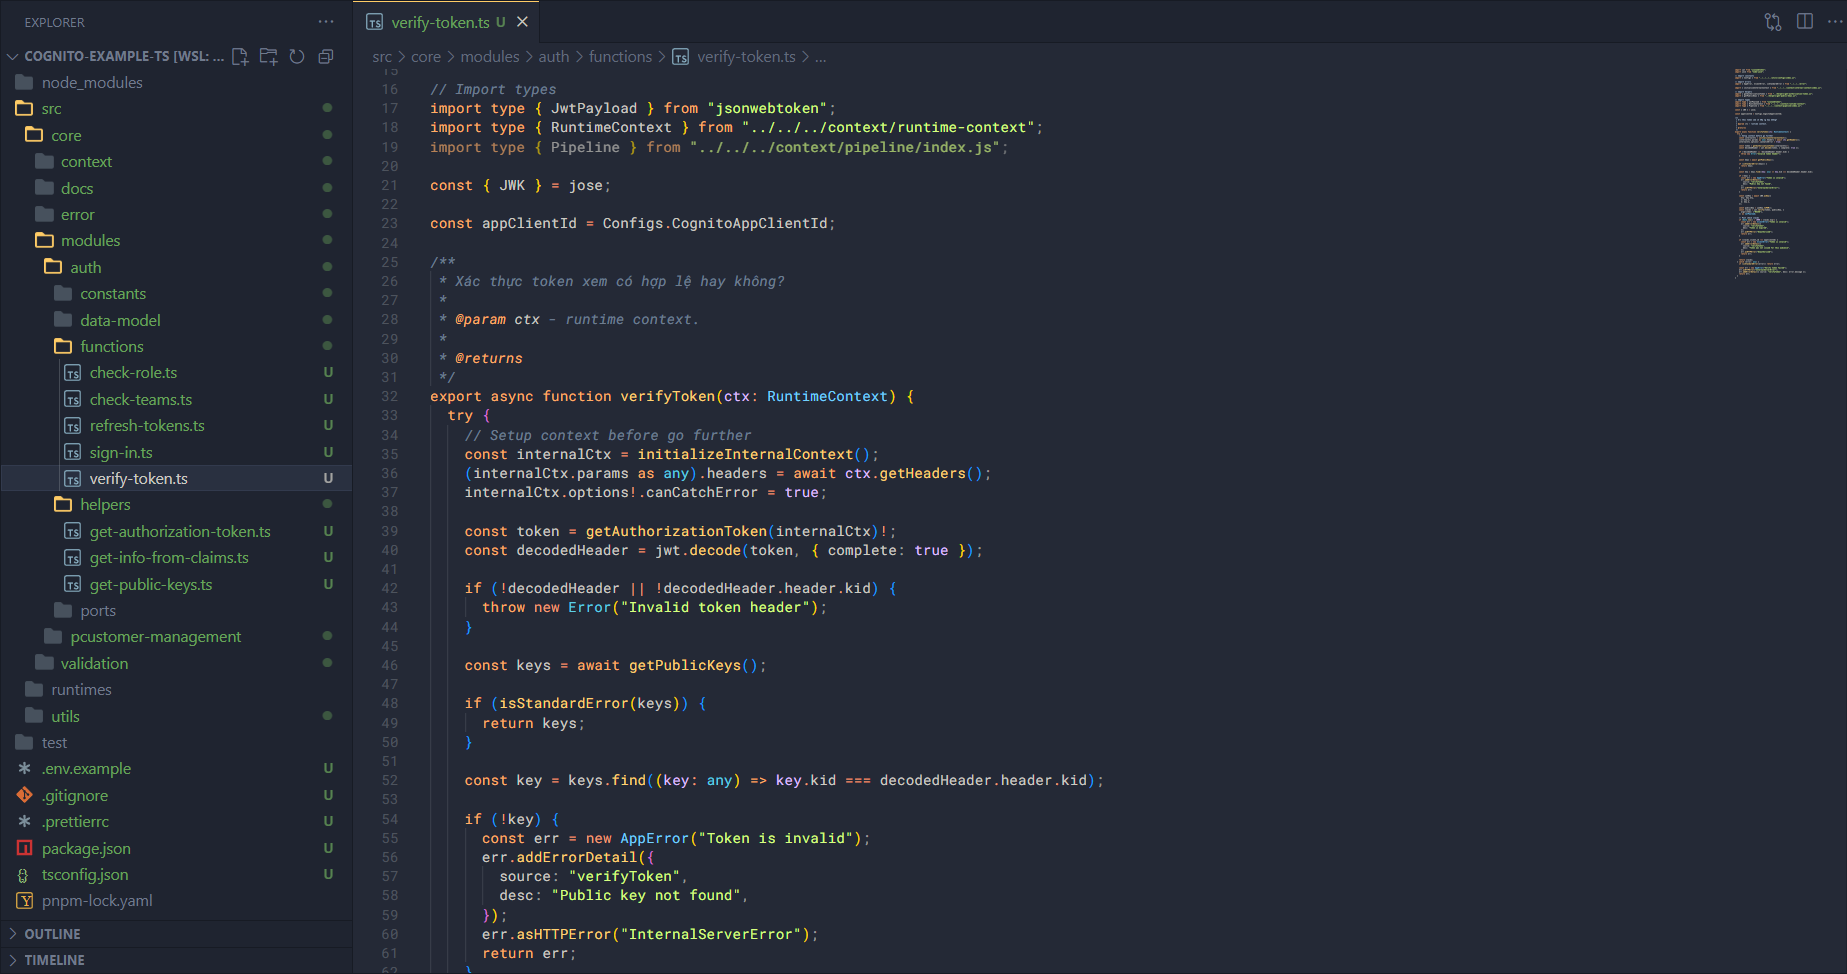Click the compare changes icon in editor toolbar
Image resolution: width=1847 pixels, height=974 pixels.
(x=1773, y=22)
